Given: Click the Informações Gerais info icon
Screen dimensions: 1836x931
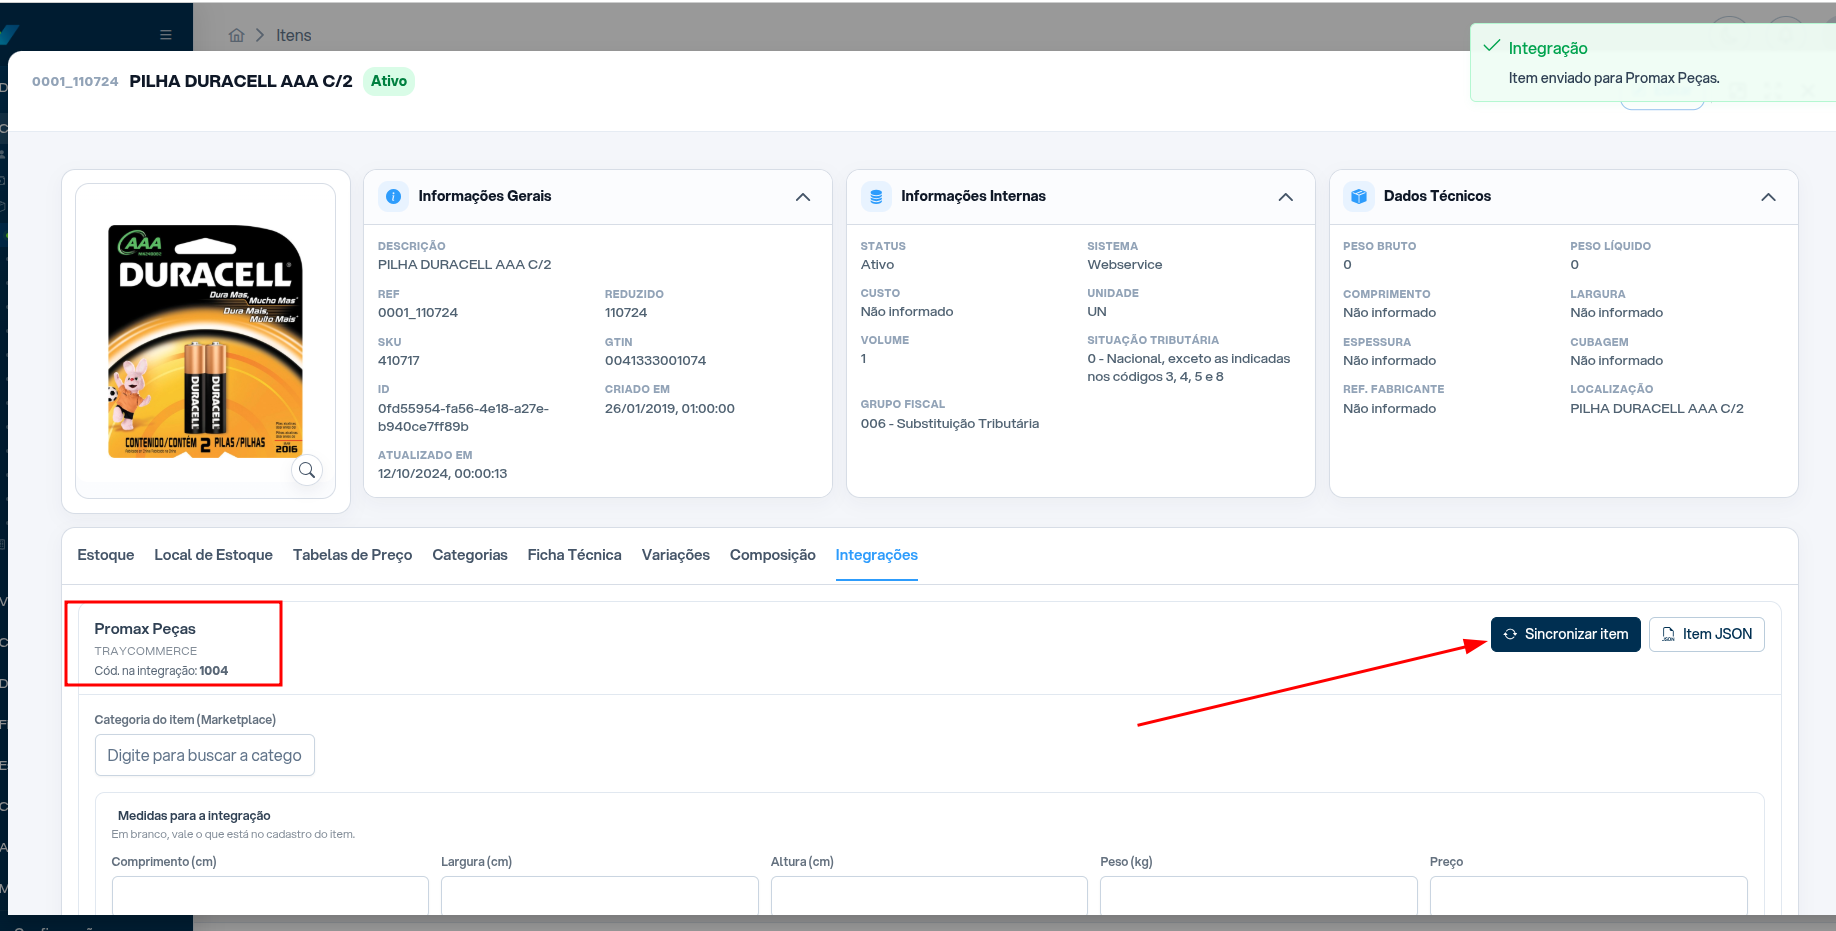Looking at the screenshot, I should coord(394,197).
